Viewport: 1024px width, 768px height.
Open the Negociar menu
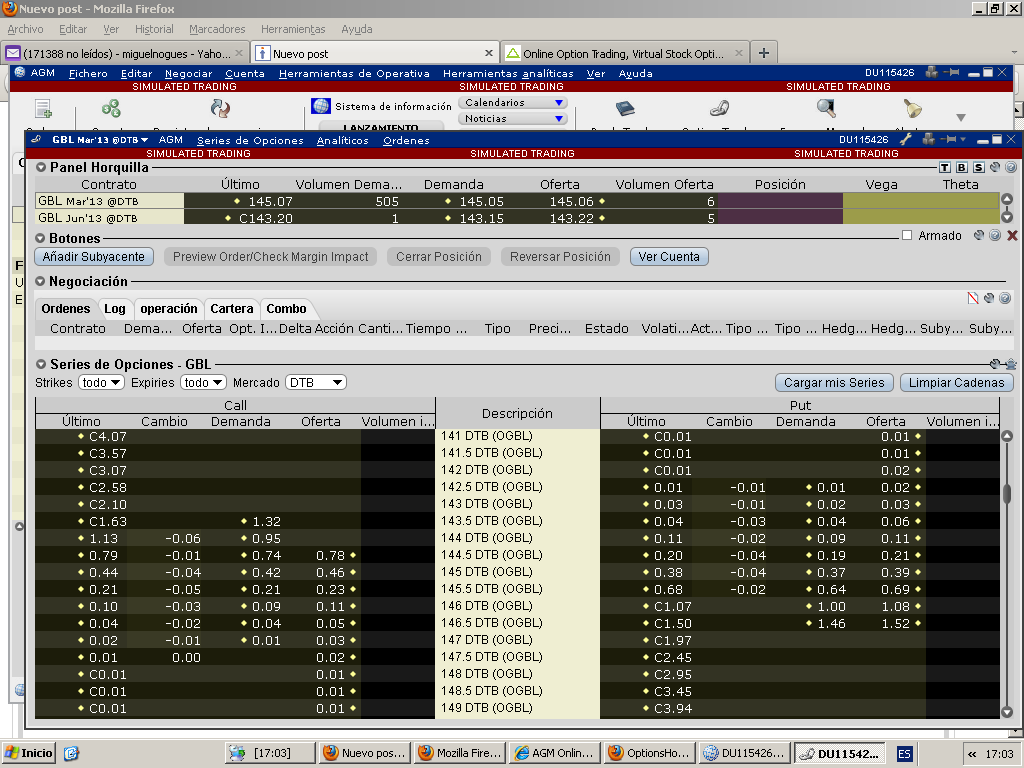click(x=189, y=73)
